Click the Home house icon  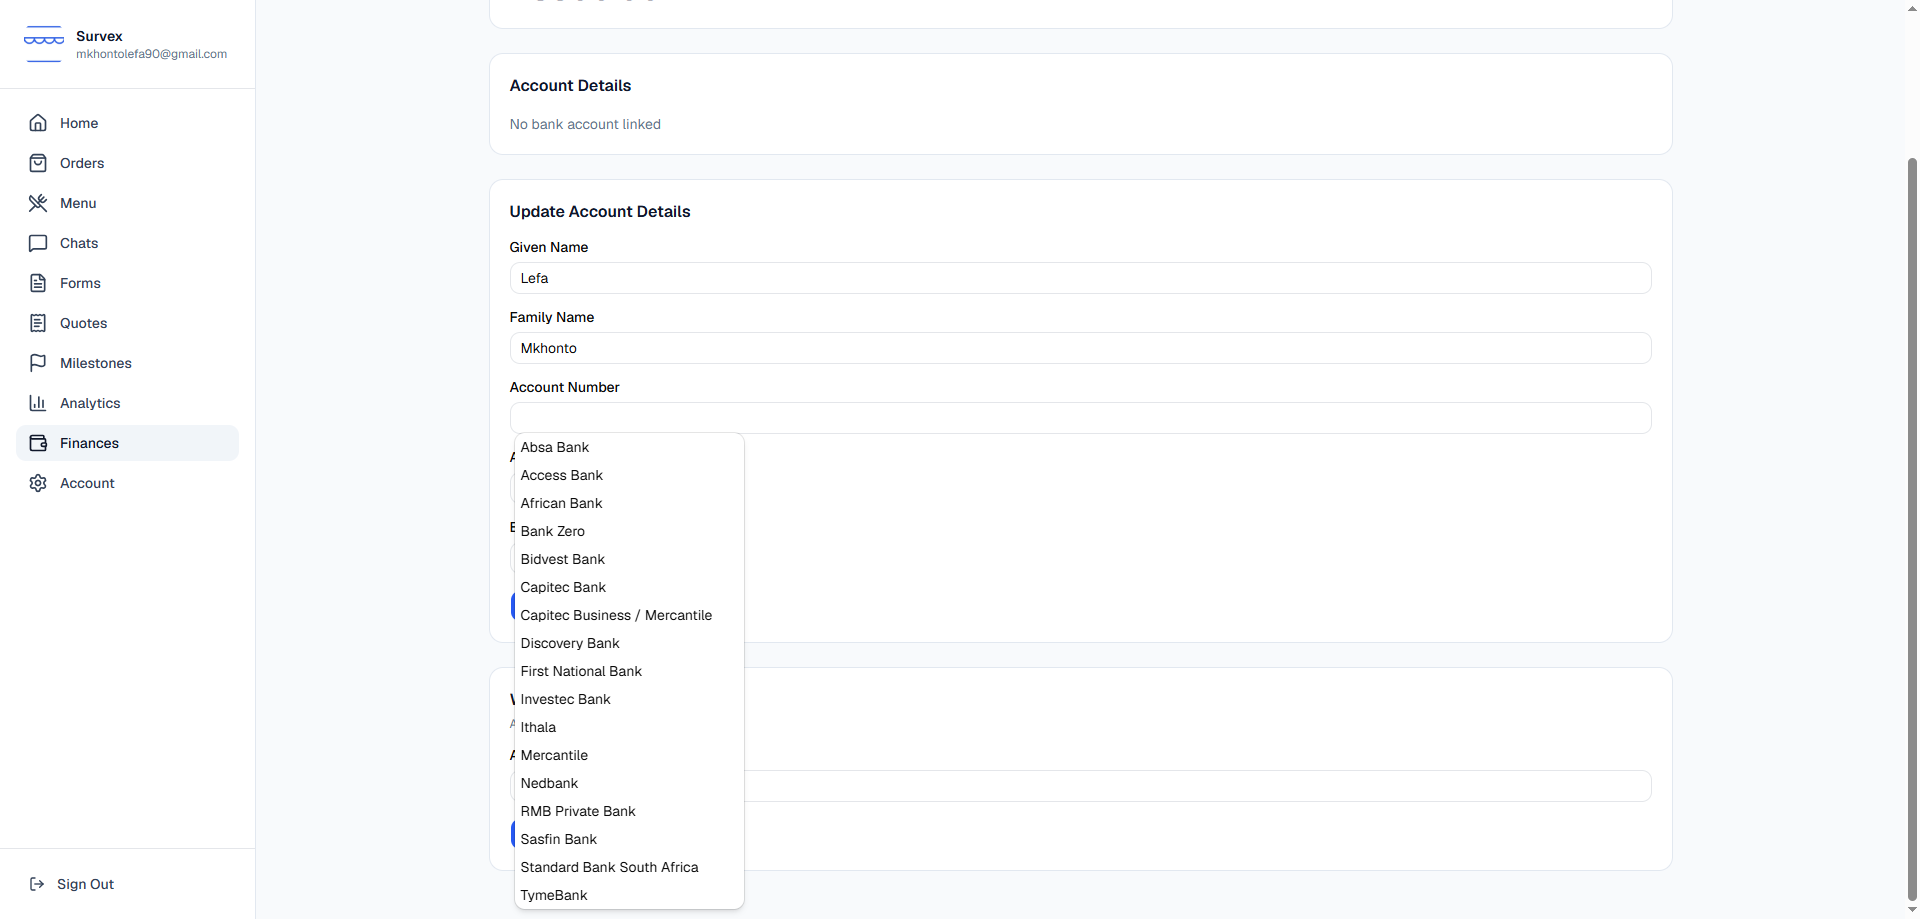pos(38,123)
